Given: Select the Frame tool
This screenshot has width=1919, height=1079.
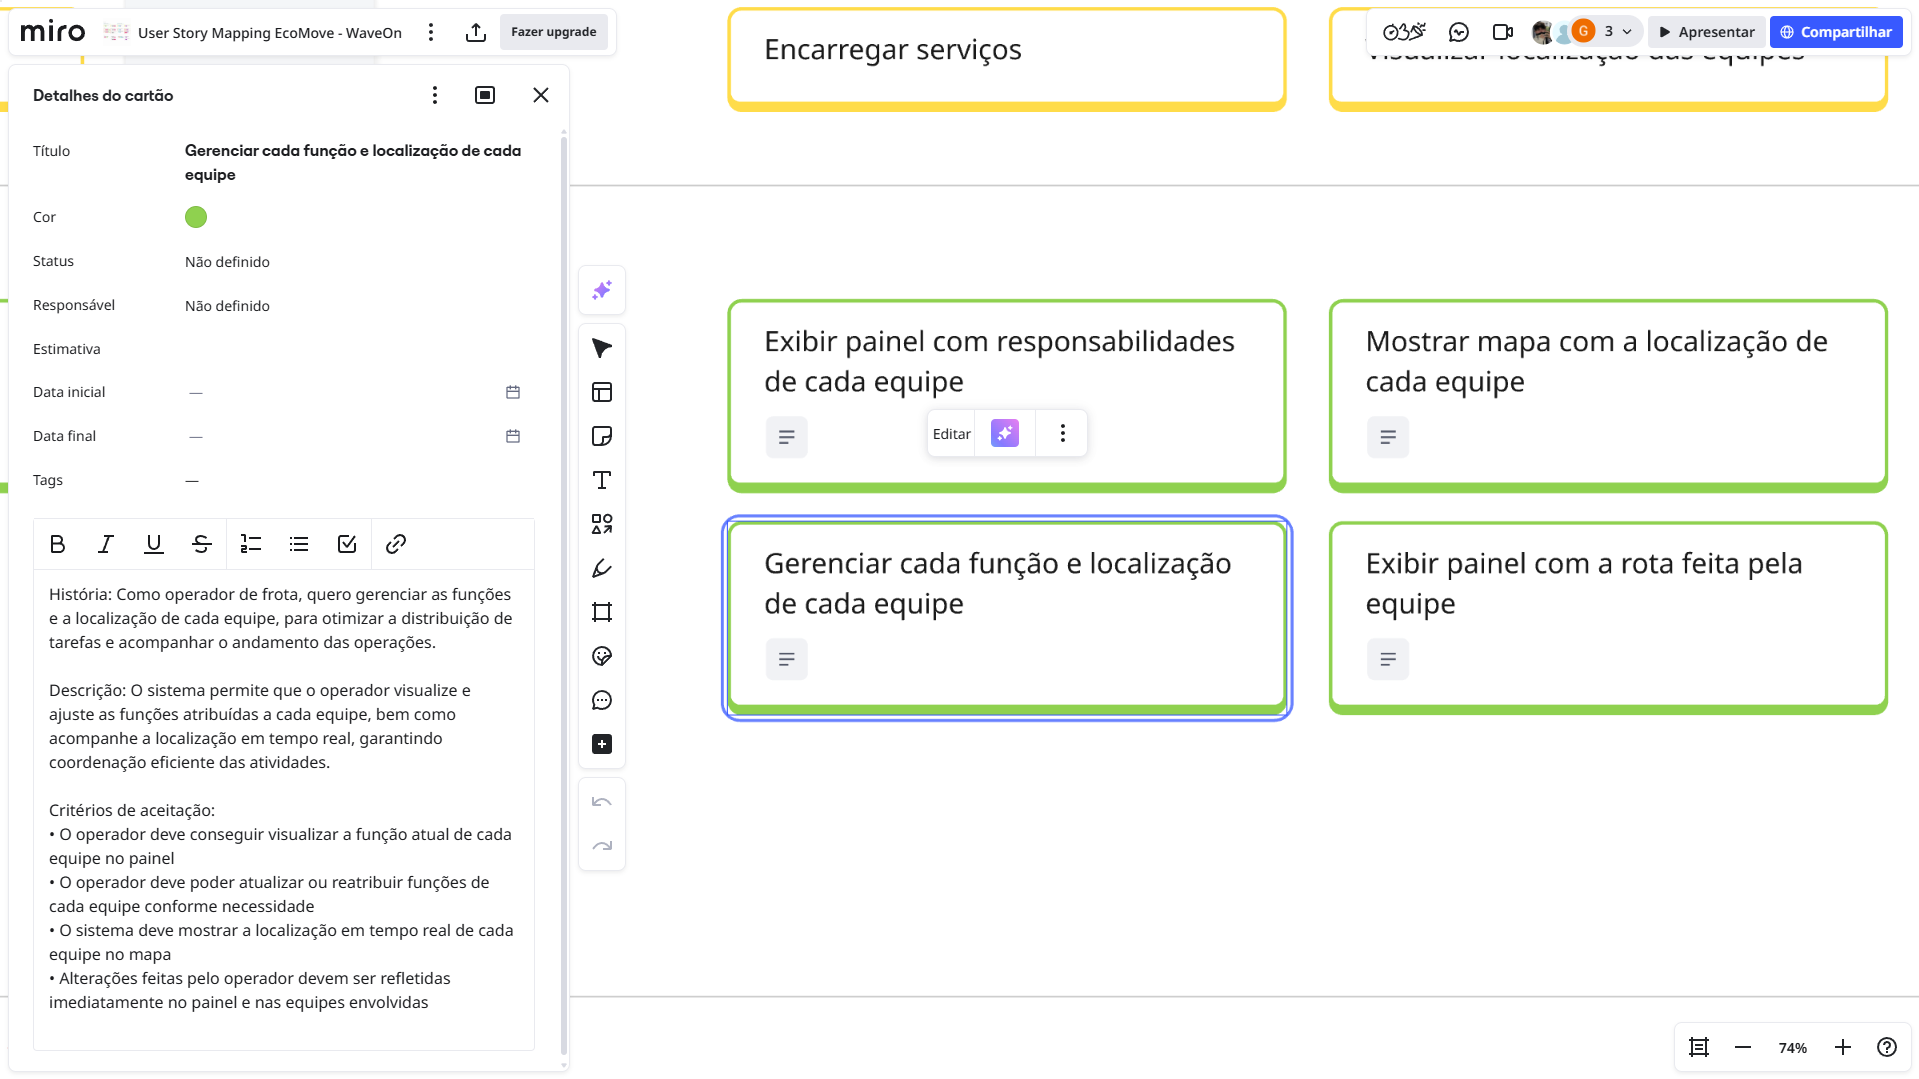Looking at the screenshot, I should (x=601, y=612).
